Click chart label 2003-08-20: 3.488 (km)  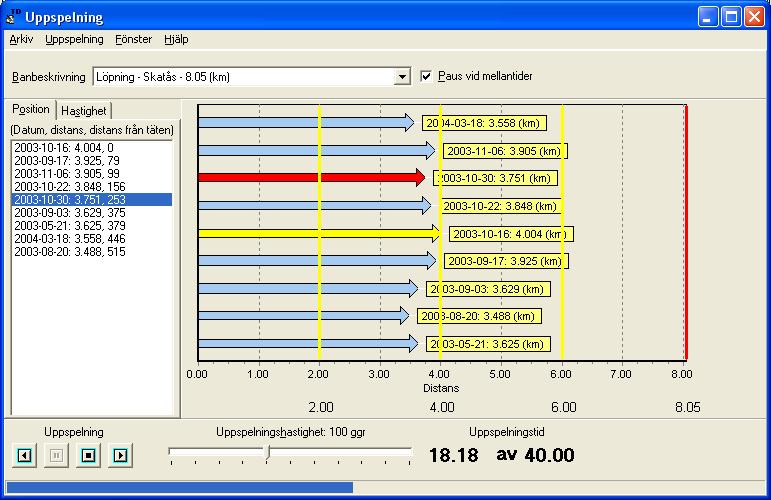pyautogui.click(x=479, y=316)
